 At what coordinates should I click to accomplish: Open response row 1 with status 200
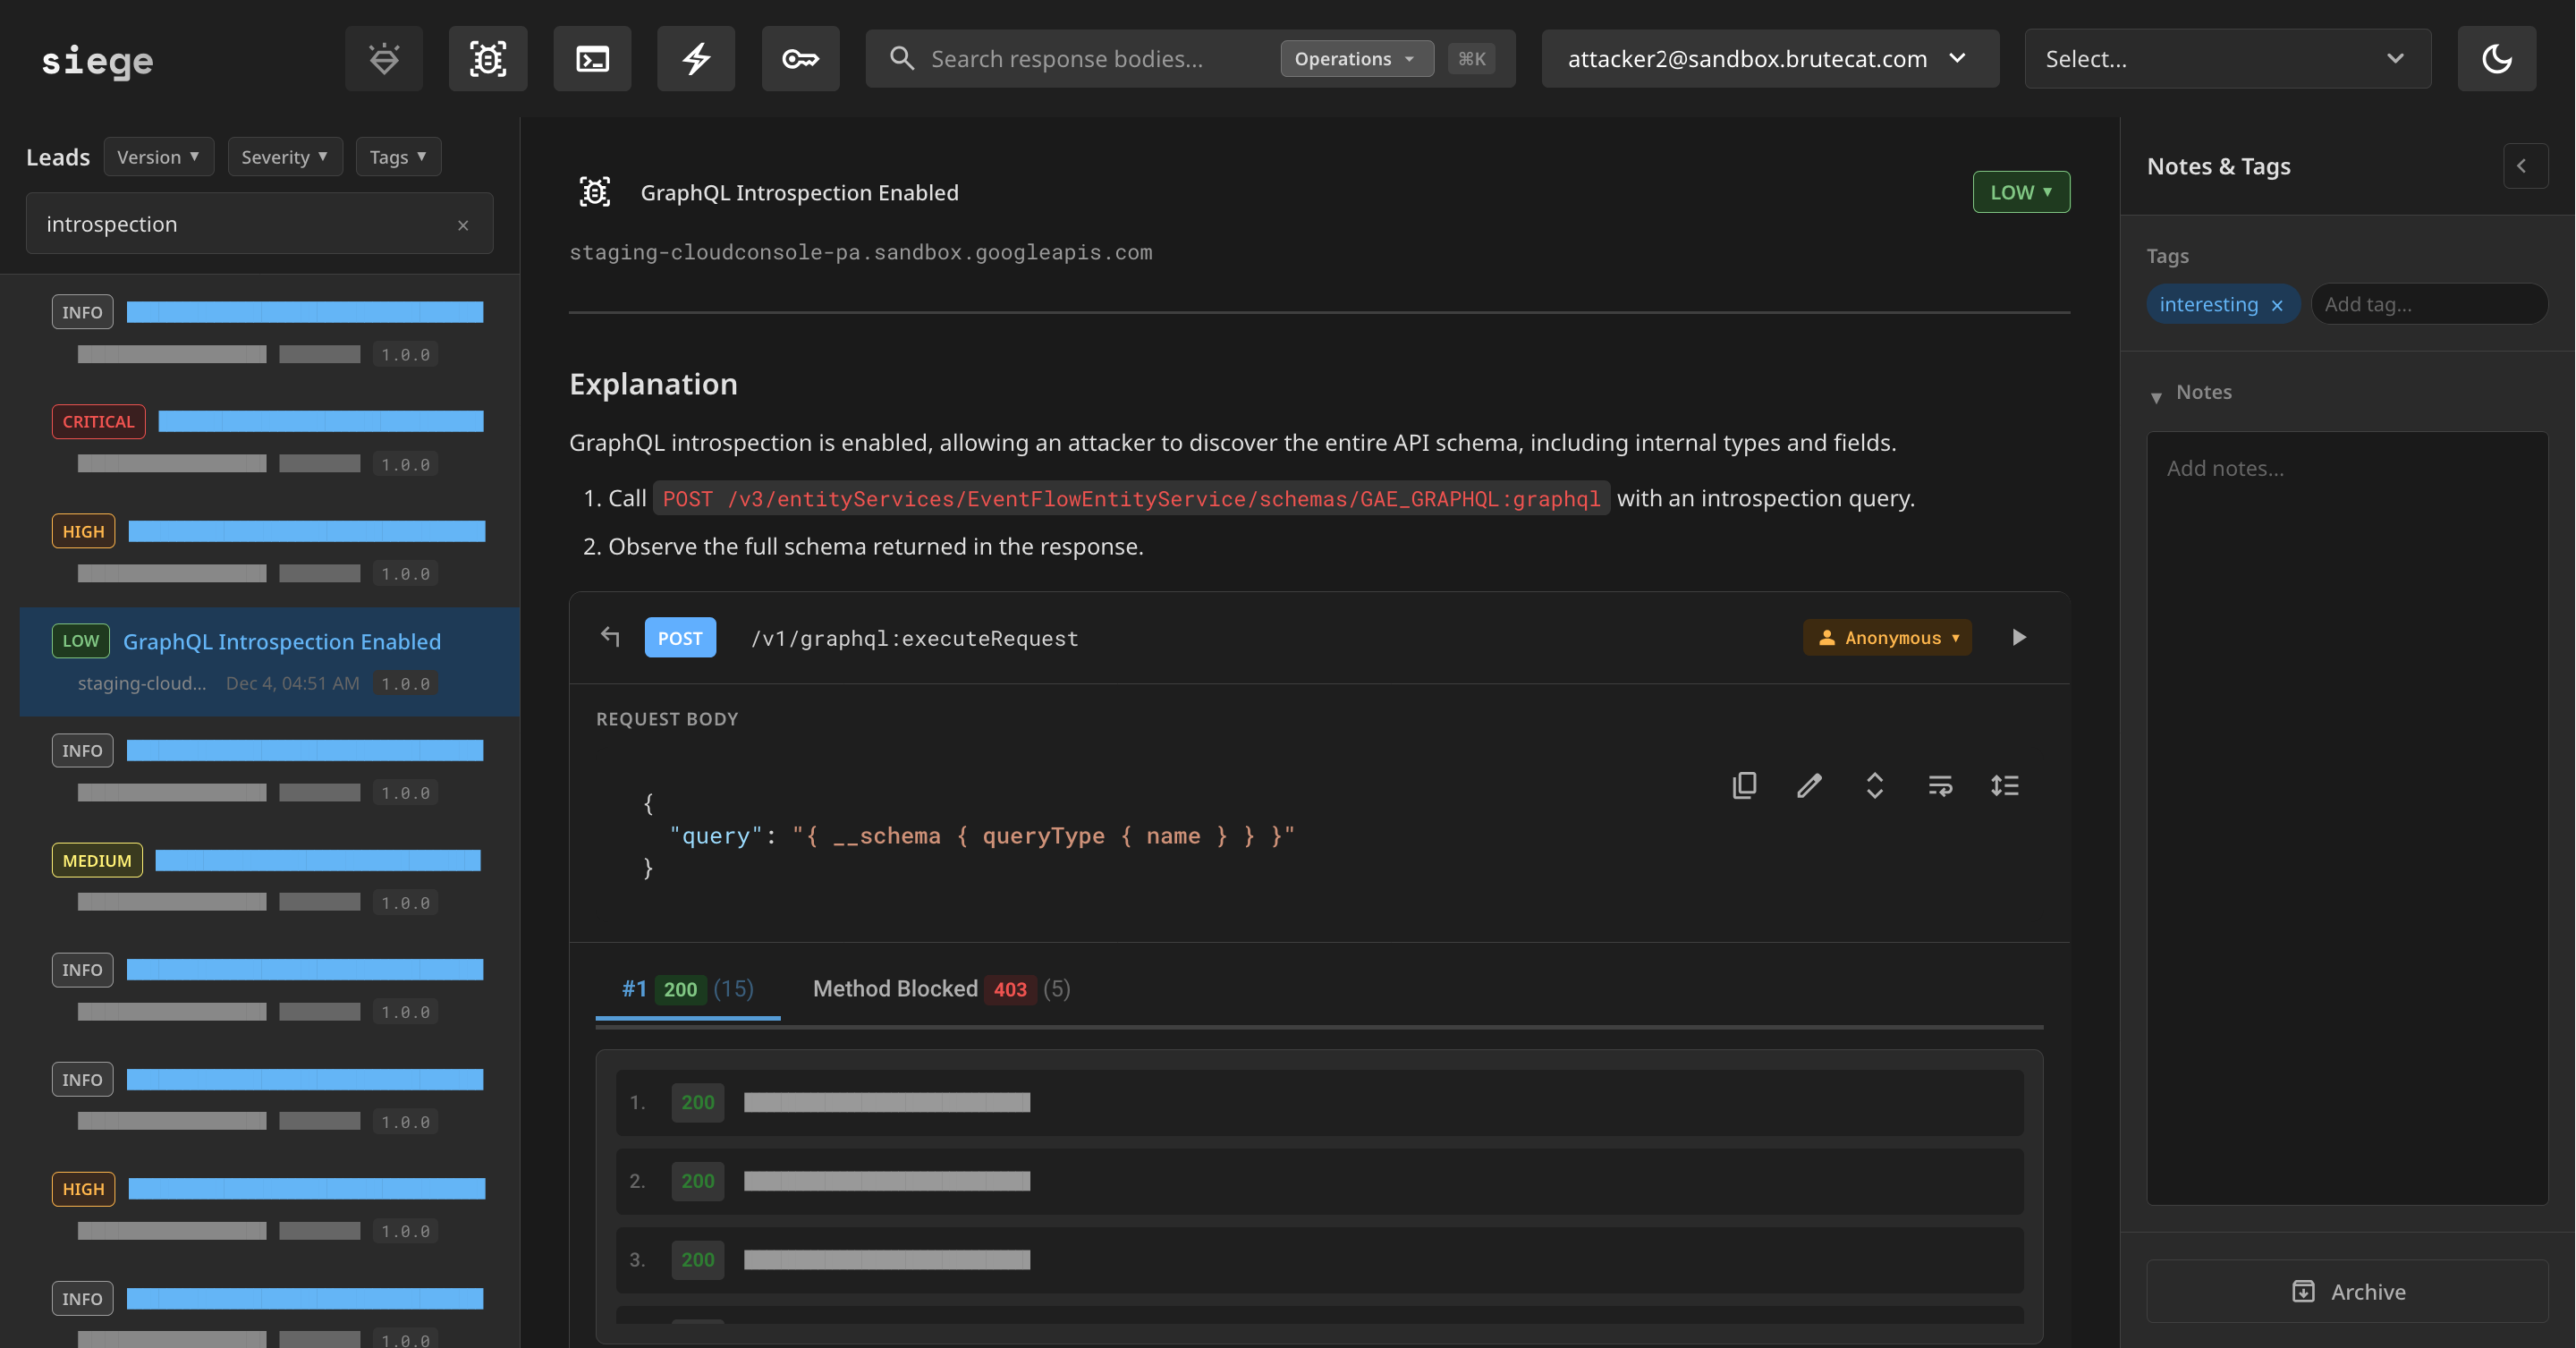click(1319, 1103)
